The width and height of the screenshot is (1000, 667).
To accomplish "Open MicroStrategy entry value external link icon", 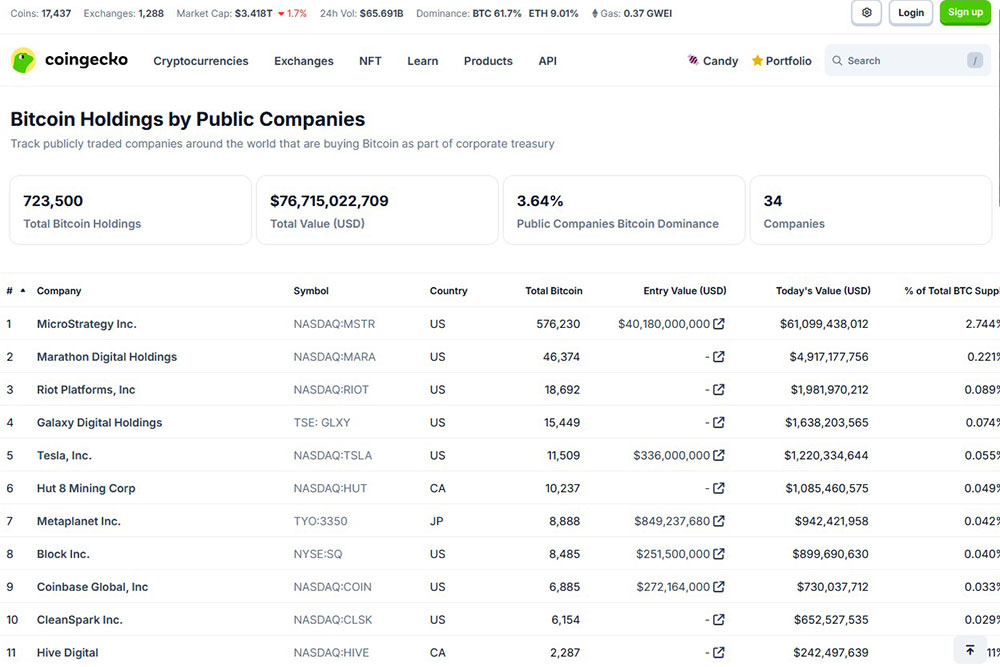I will coord(719,324).
